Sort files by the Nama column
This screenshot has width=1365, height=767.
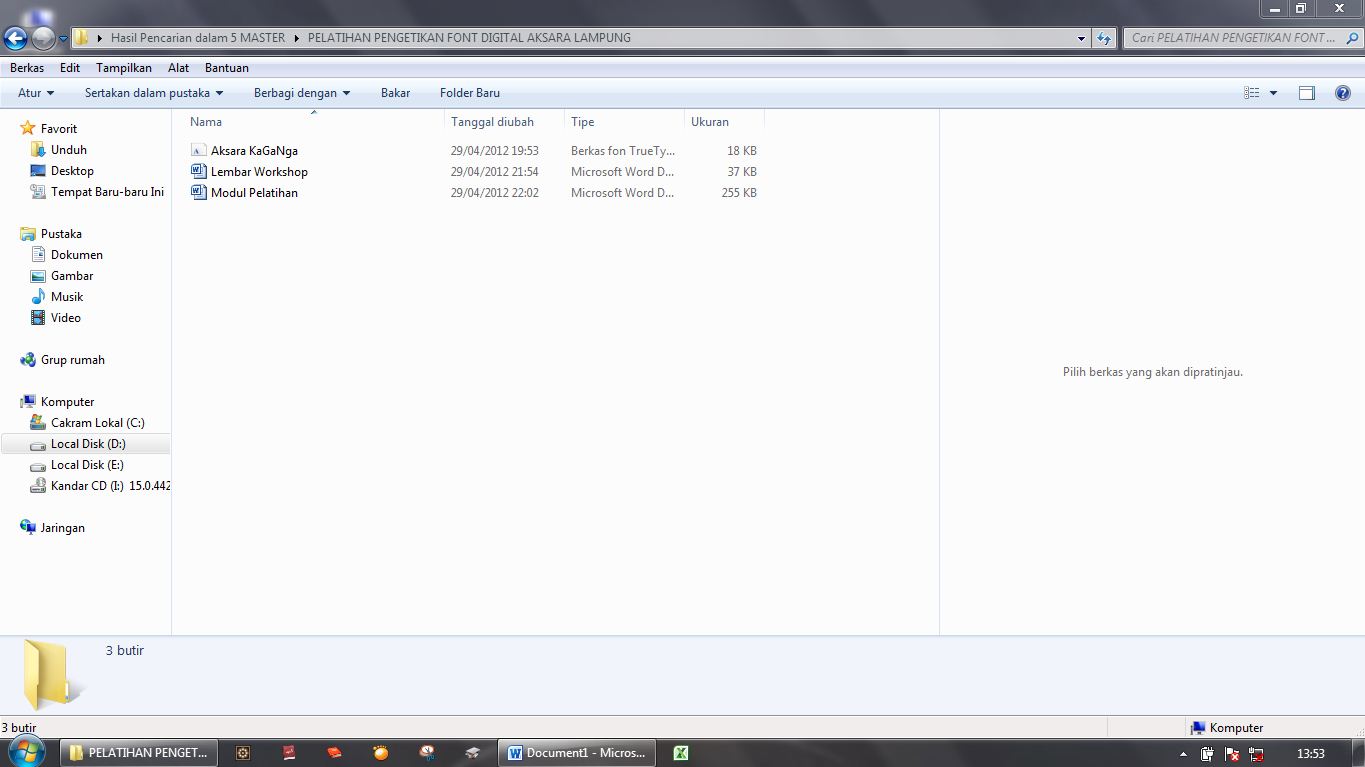[x=205, y=121]
